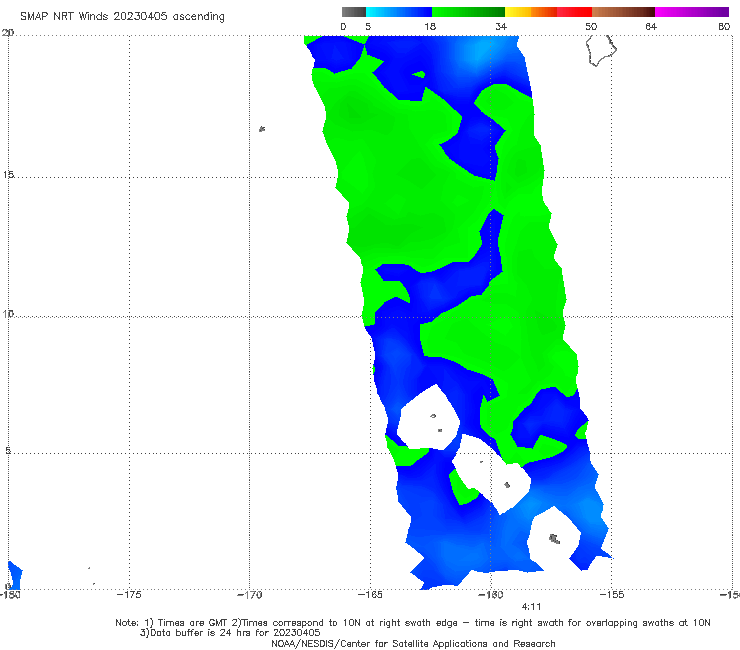Click latitude axis label '20'

pos(8,33)
